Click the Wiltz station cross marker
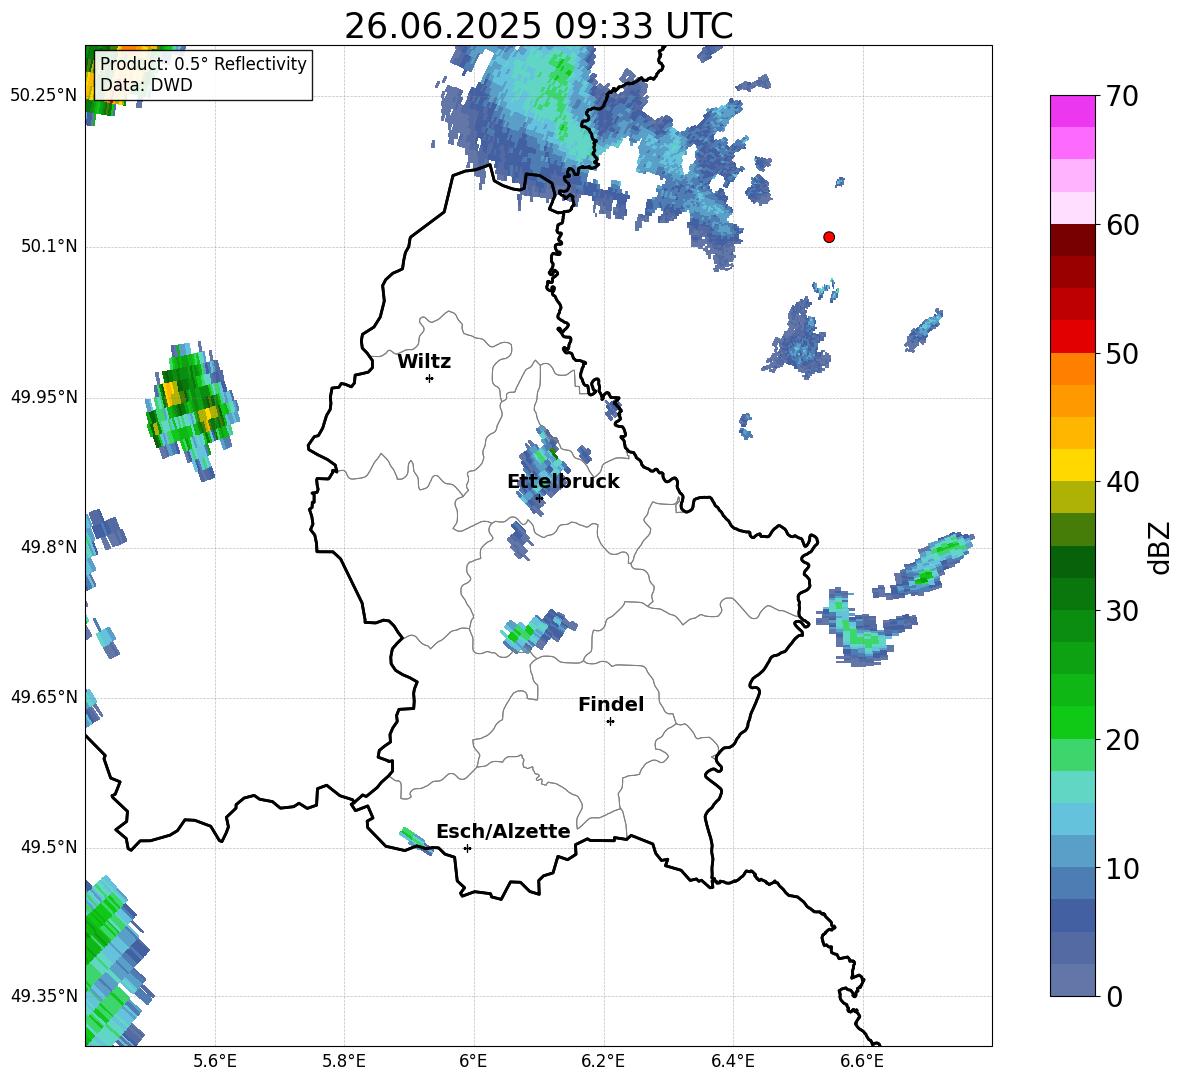The height and width of the screenshot is (1081, 1184). tap(429, 378)
